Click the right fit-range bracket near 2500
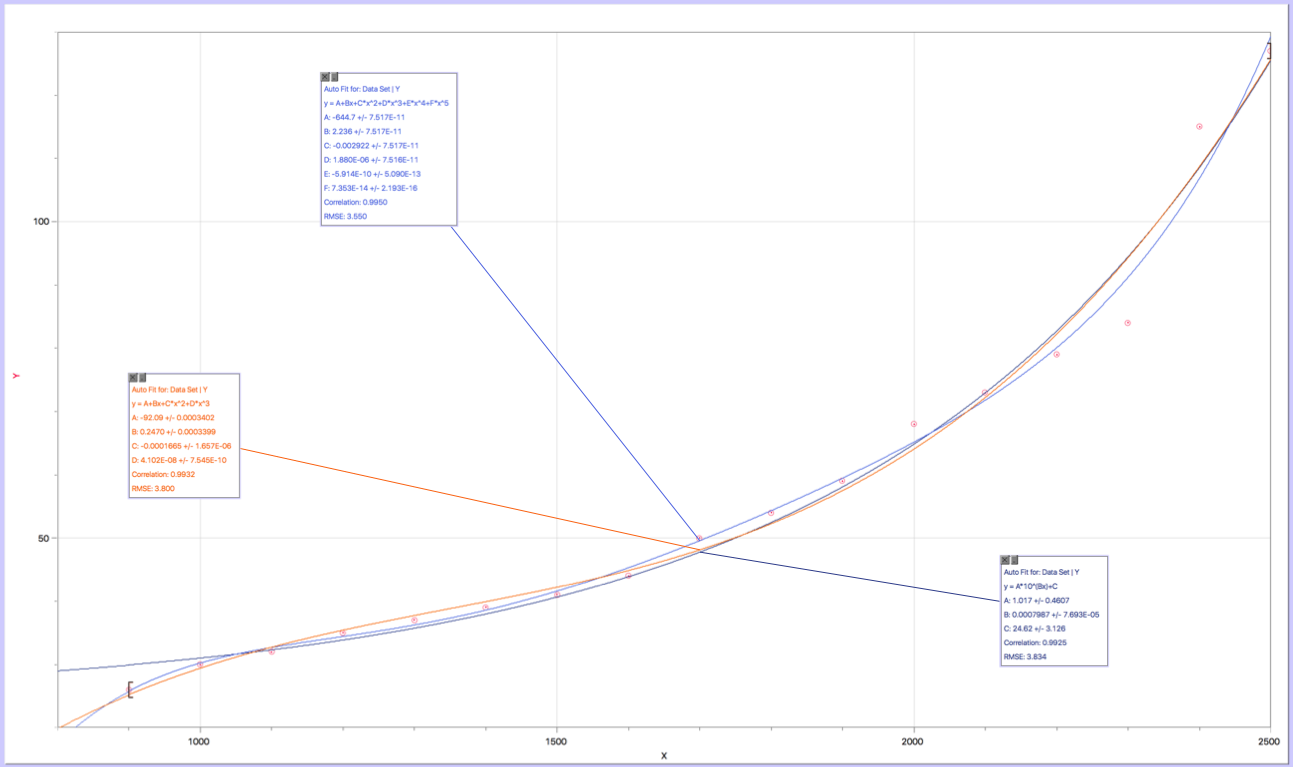 click(1269, 51)
